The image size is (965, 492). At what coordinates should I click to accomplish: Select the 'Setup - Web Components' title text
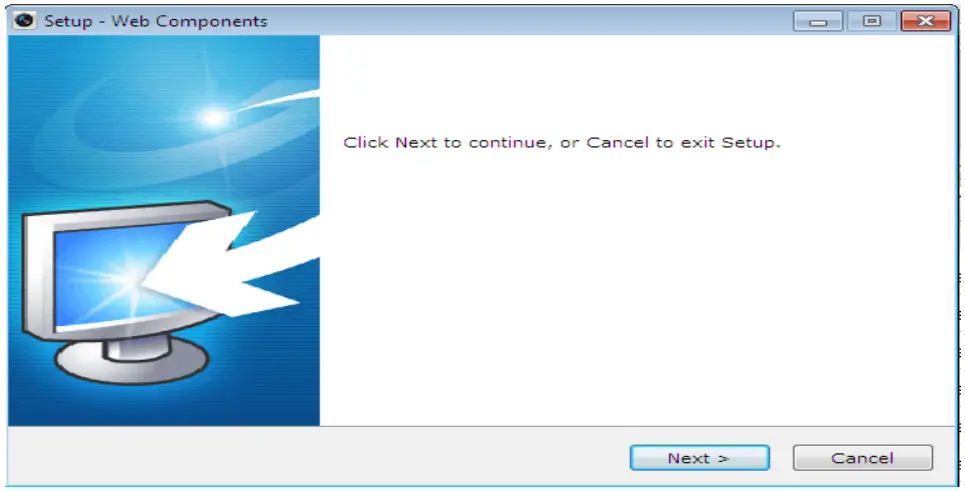(x=156, y=21)
